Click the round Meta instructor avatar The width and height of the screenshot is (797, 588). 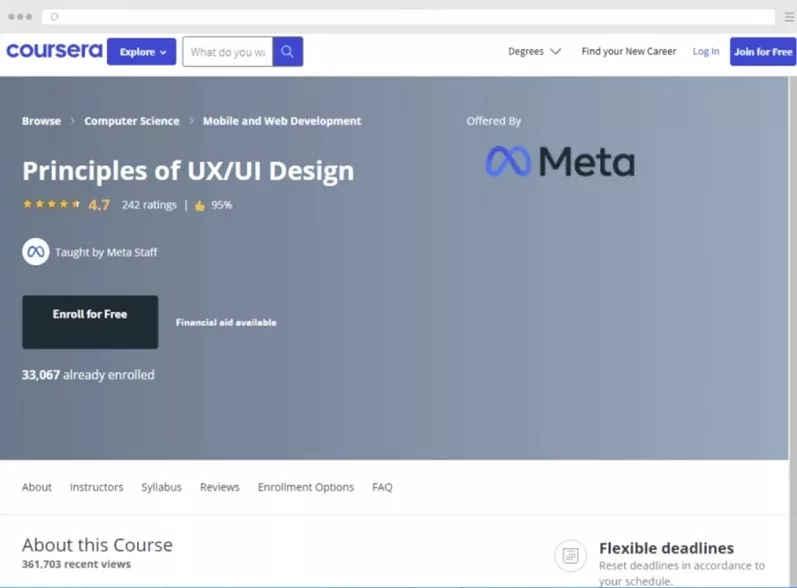coord(36,252)
